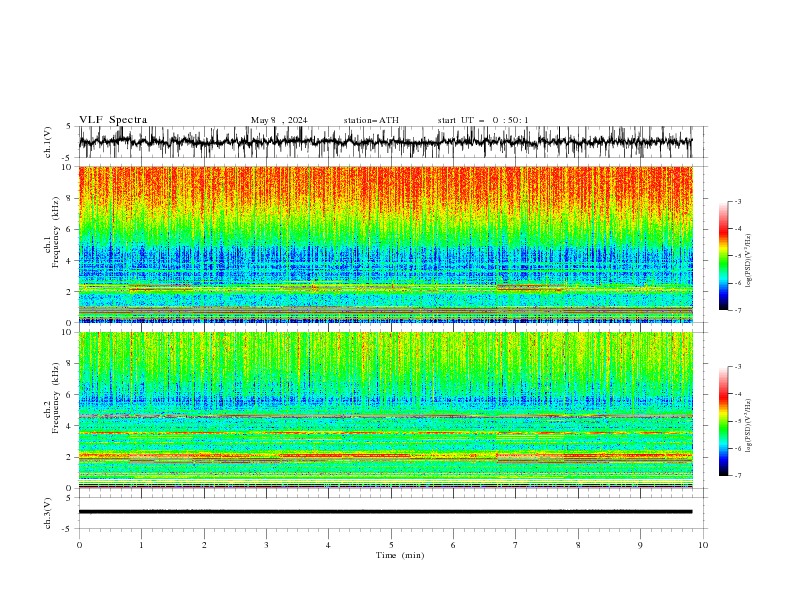Click the "8" kHz tick on ch.1 spectrogram
Screen dimensions: 792x612
coord(69,198)
